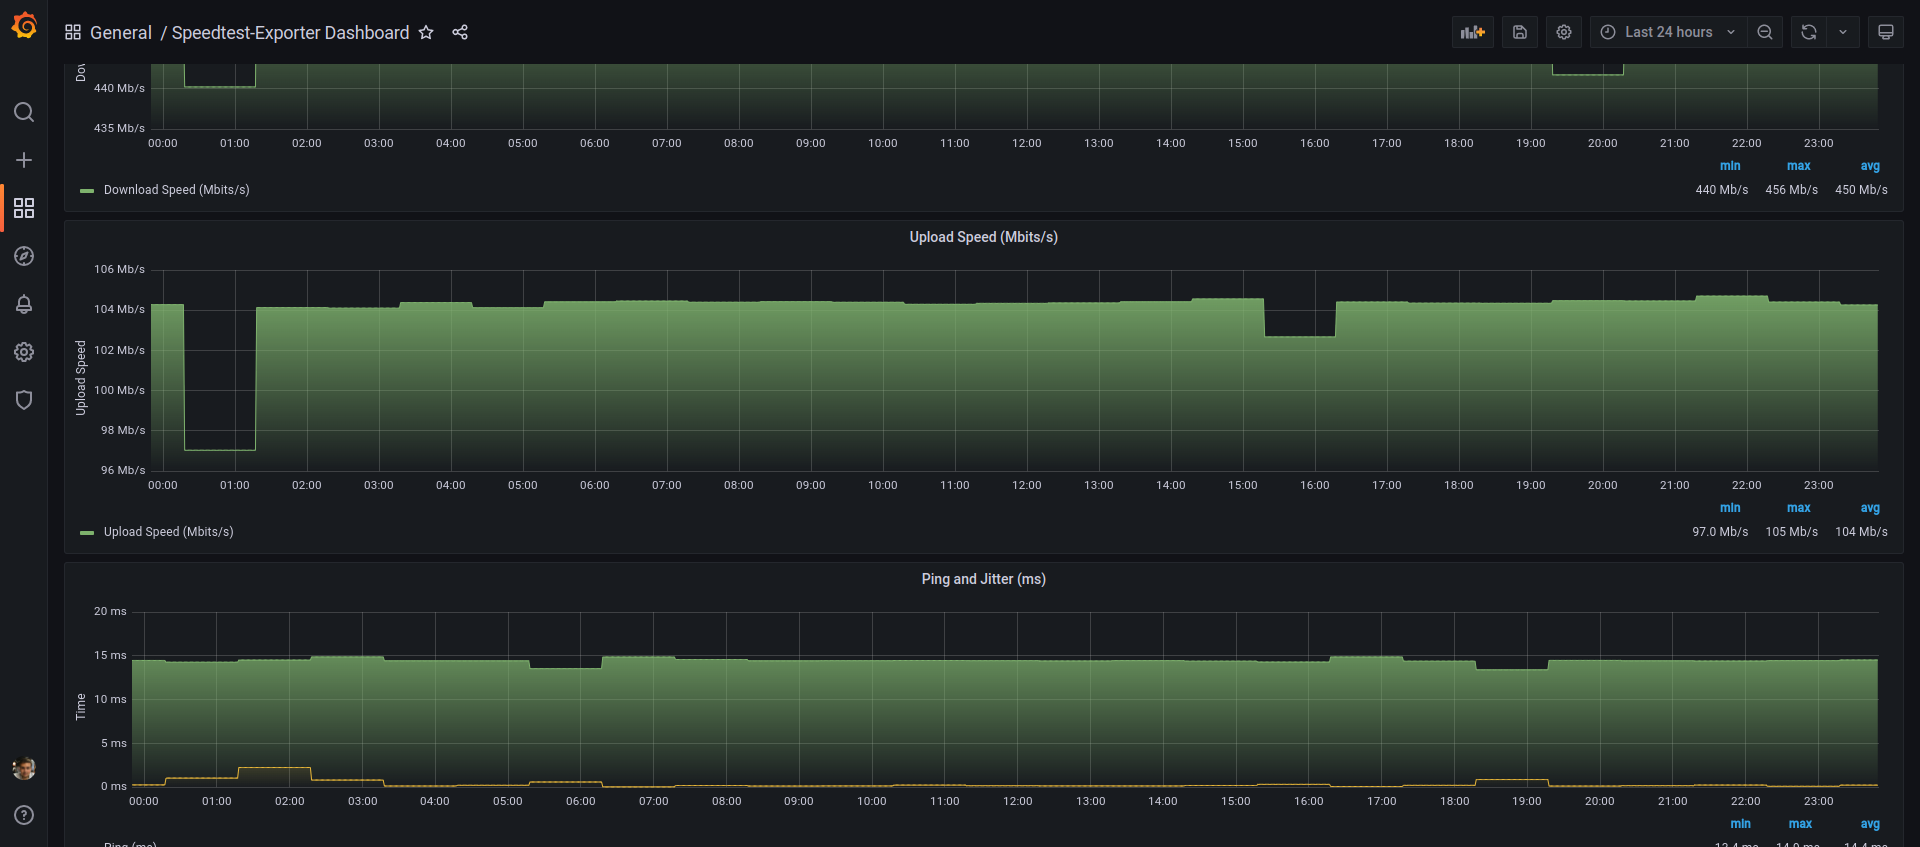Screen dimensions: 1920x847
Task: Toggle Download Speed (Mbits/s) legend series
Action: pyautogui.click(x=177, y=190)
